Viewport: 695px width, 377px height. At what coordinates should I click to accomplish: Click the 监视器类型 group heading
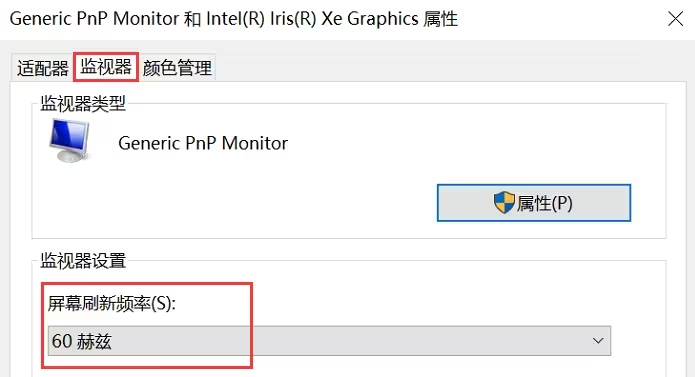click(83, 104)
